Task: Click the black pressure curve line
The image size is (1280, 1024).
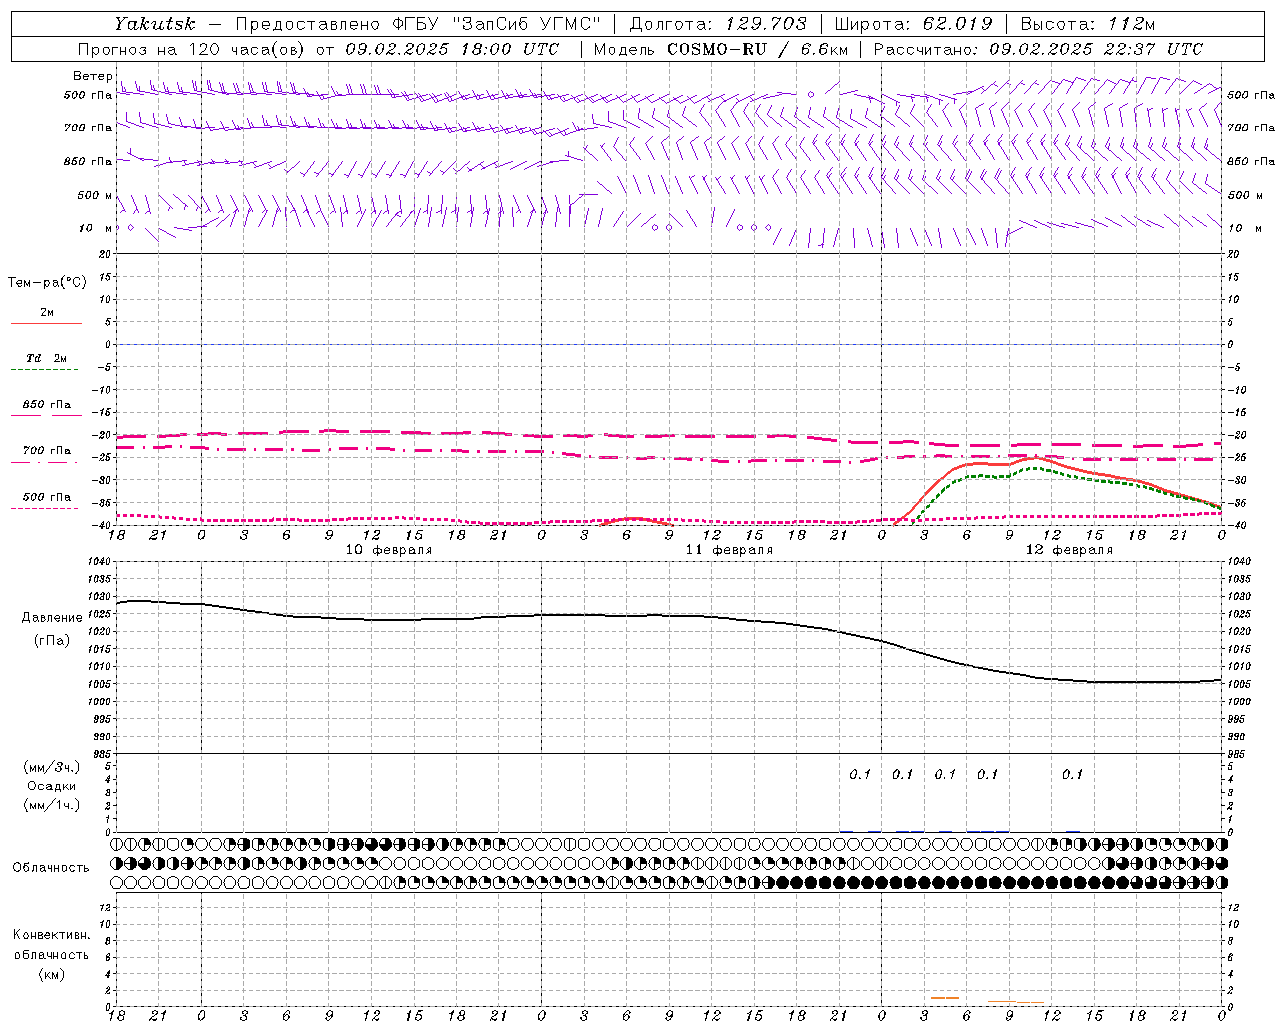Action: pyautogui.click(x=670, y=616)
